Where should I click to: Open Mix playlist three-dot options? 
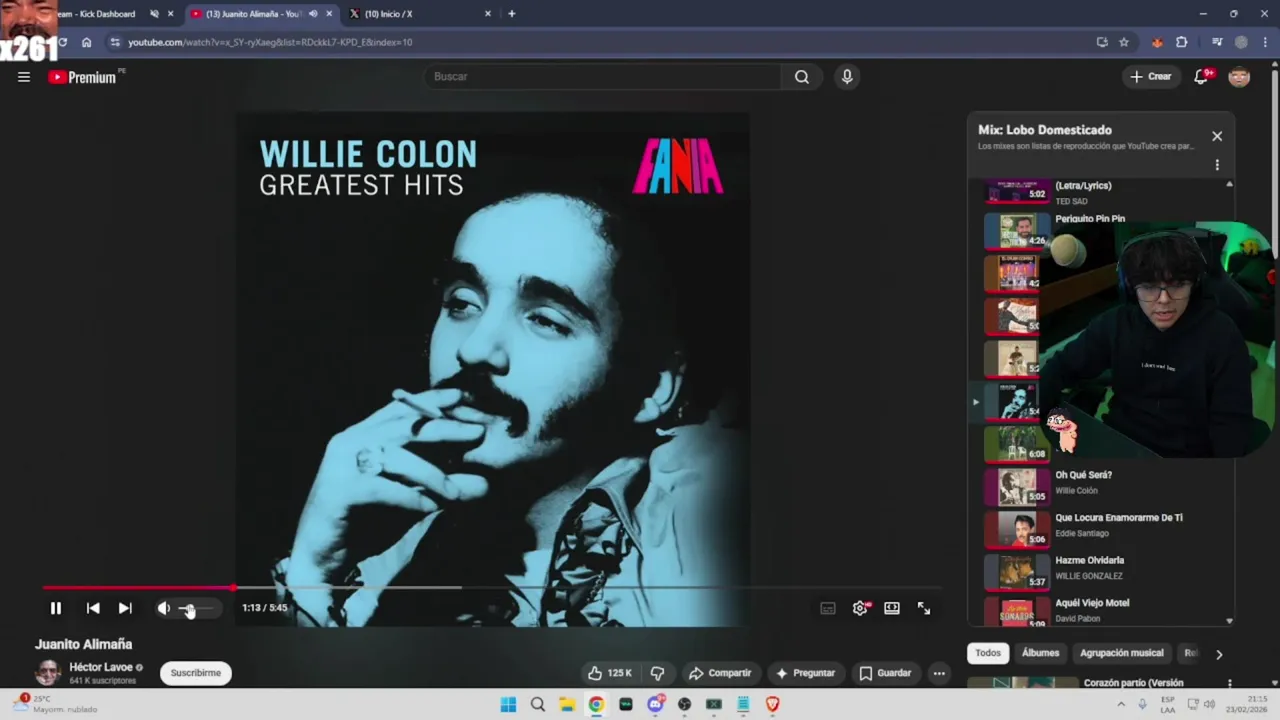[1217, 165]
